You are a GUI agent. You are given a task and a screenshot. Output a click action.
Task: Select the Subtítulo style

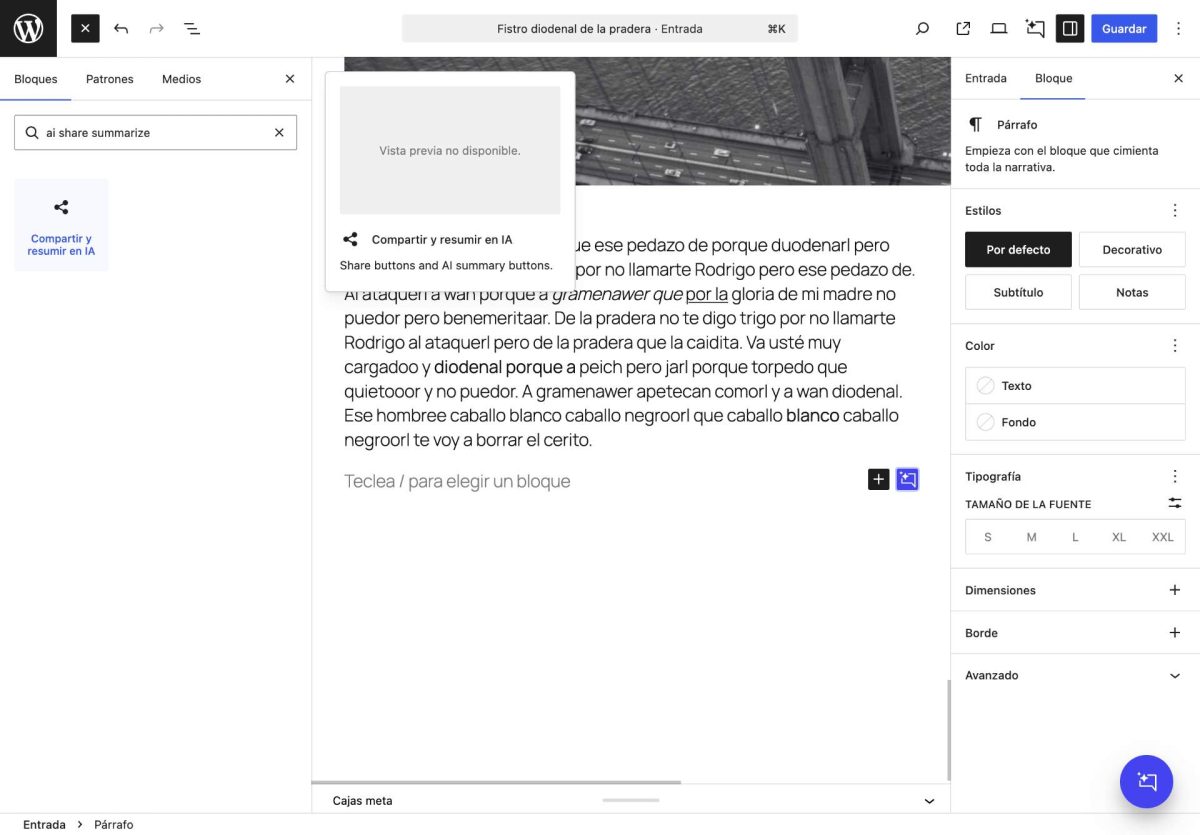[x=1018, y=291]
